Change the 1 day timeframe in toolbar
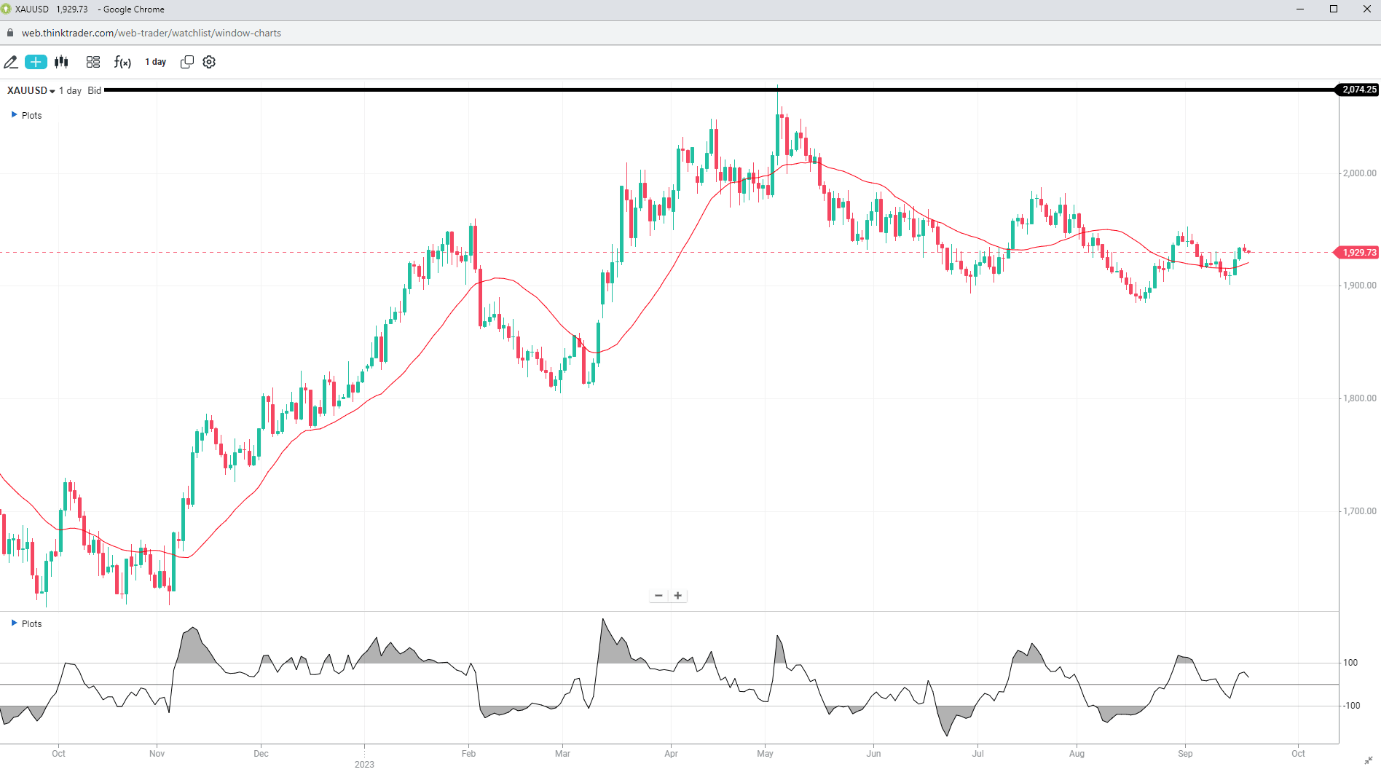Image resolution: width=1381 pixels, height=772 pixels. click(155, 62)
